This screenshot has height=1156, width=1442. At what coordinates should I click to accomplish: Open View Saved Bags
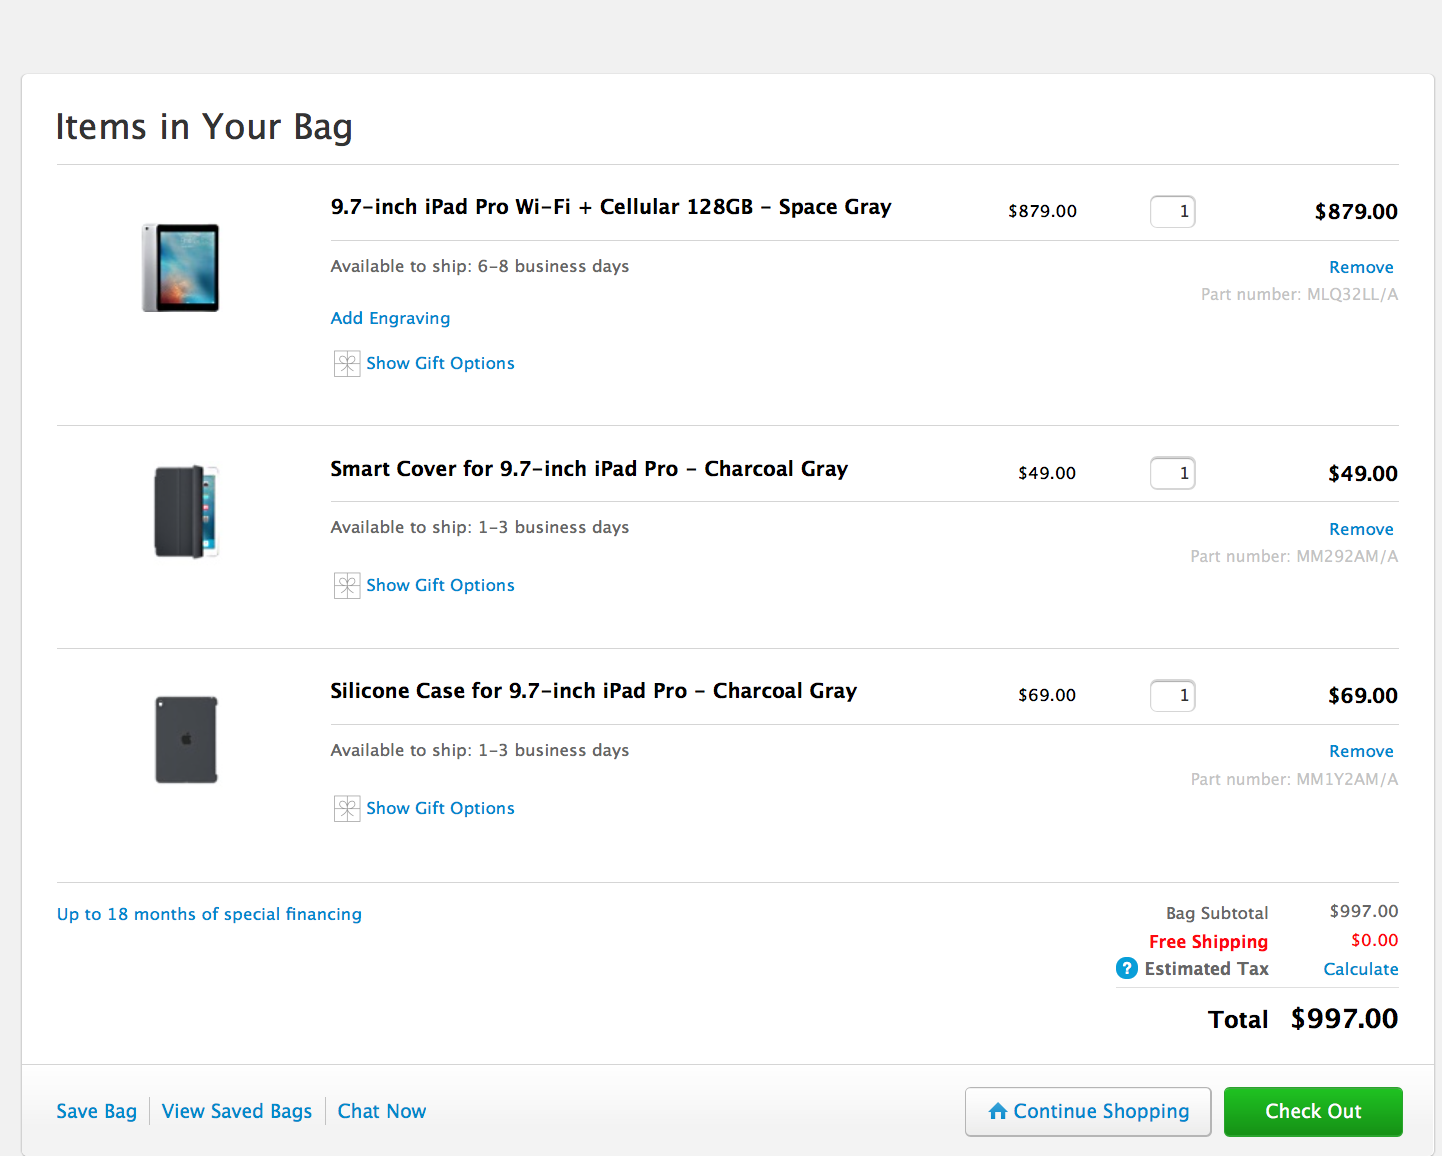[x=237, y=1111]
